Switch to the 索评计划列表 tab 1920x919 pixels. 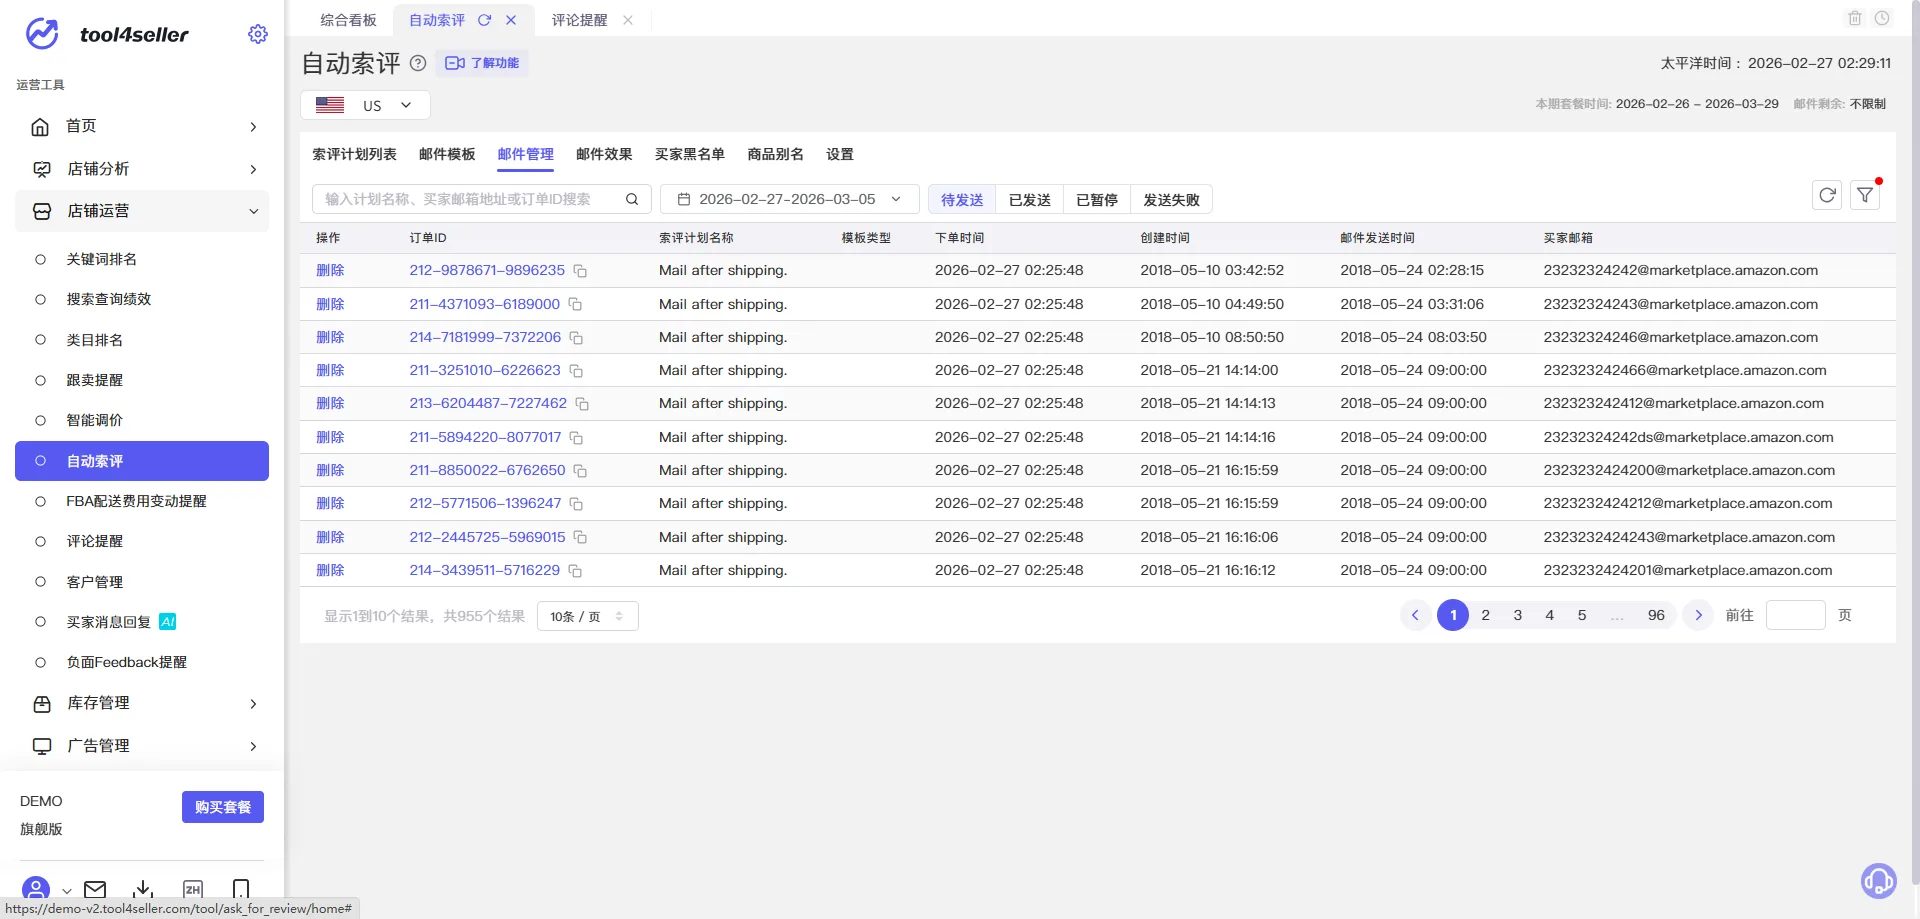[x=354, y=154]
